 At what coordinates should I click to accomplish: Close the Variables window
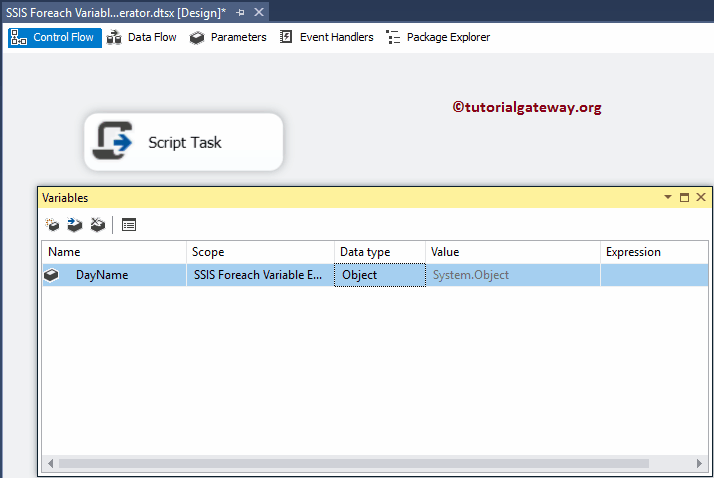[701, 197]
